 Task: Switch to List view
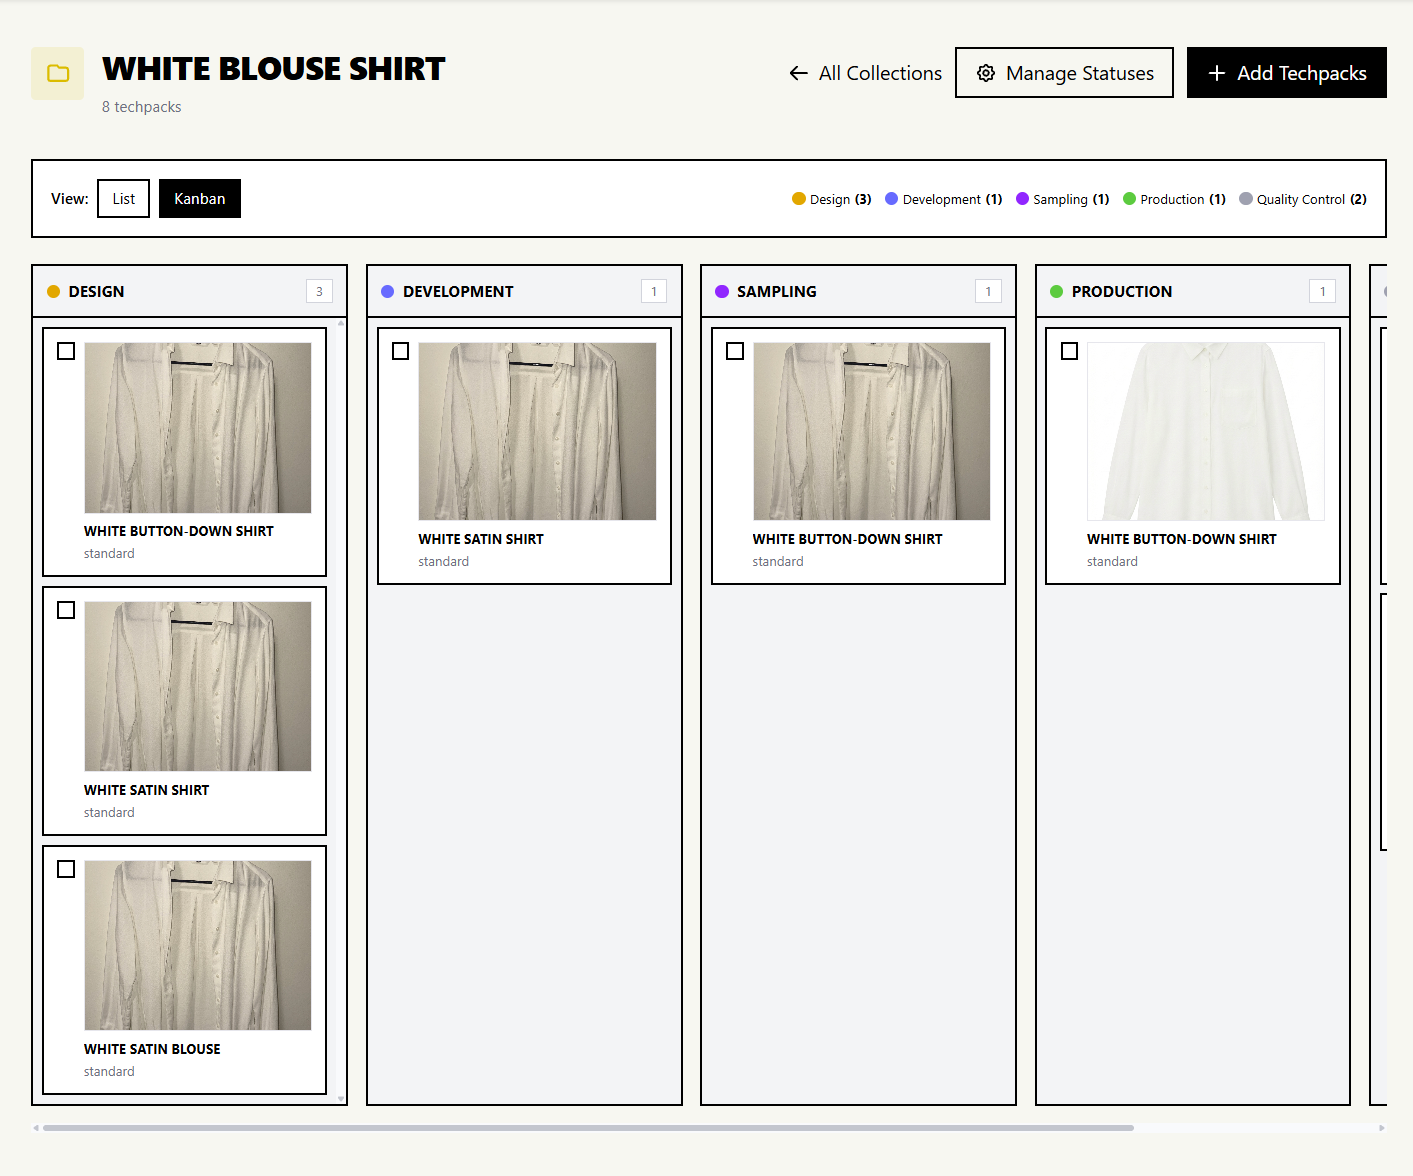(123, 199)
